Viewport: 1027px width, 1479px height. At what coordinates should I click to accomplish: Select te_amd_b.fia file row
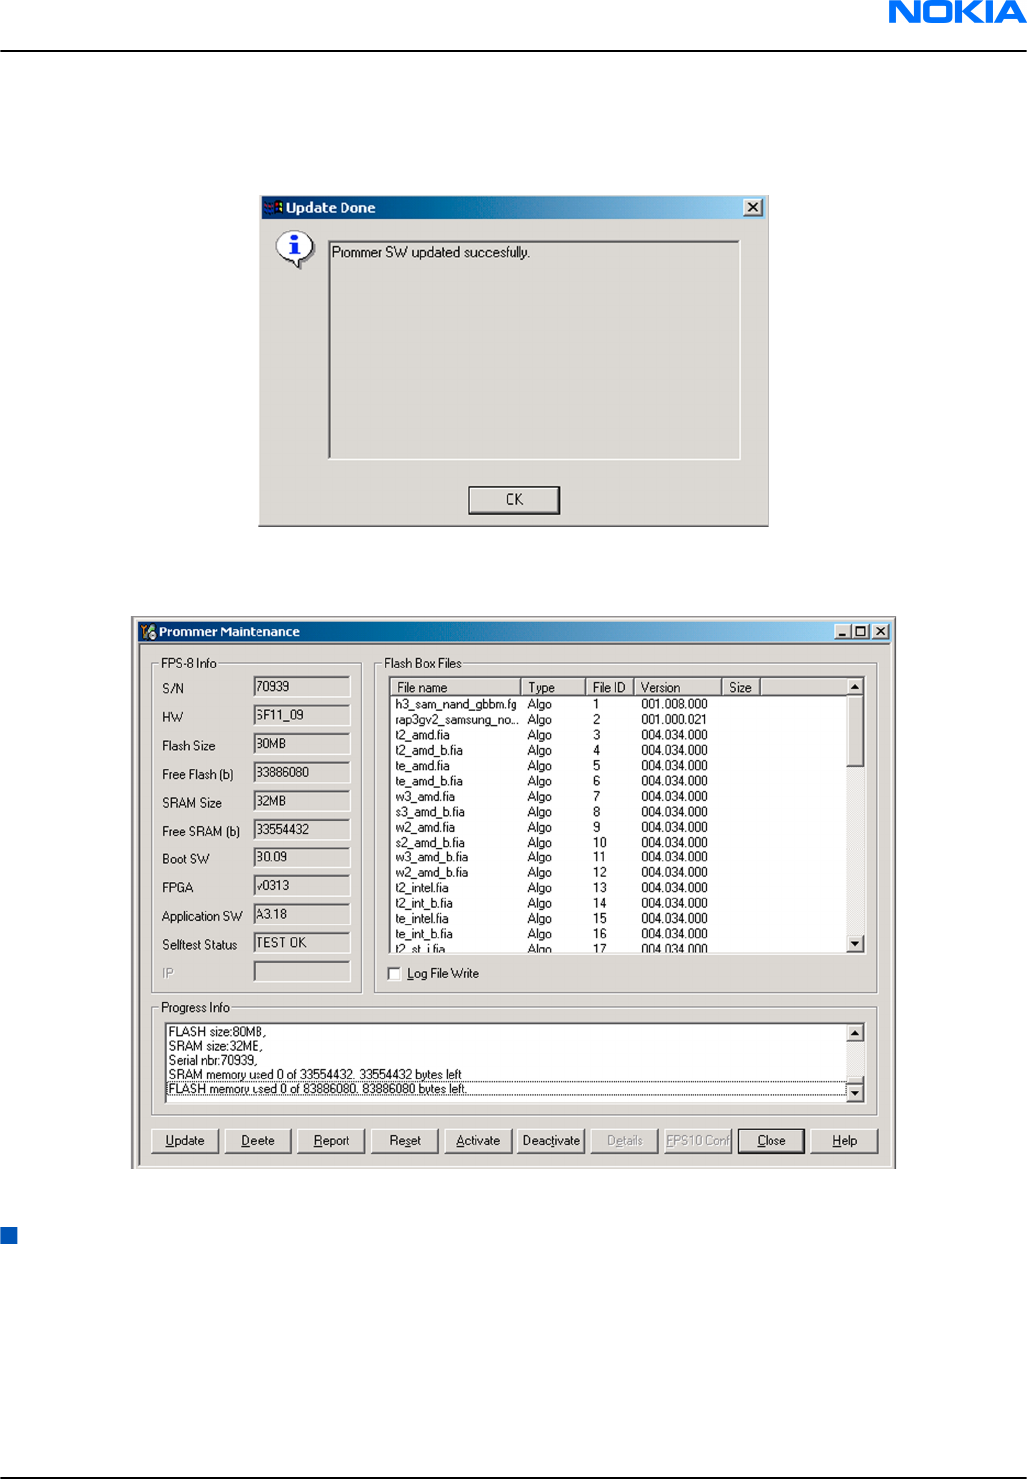[x=618, y=781]
